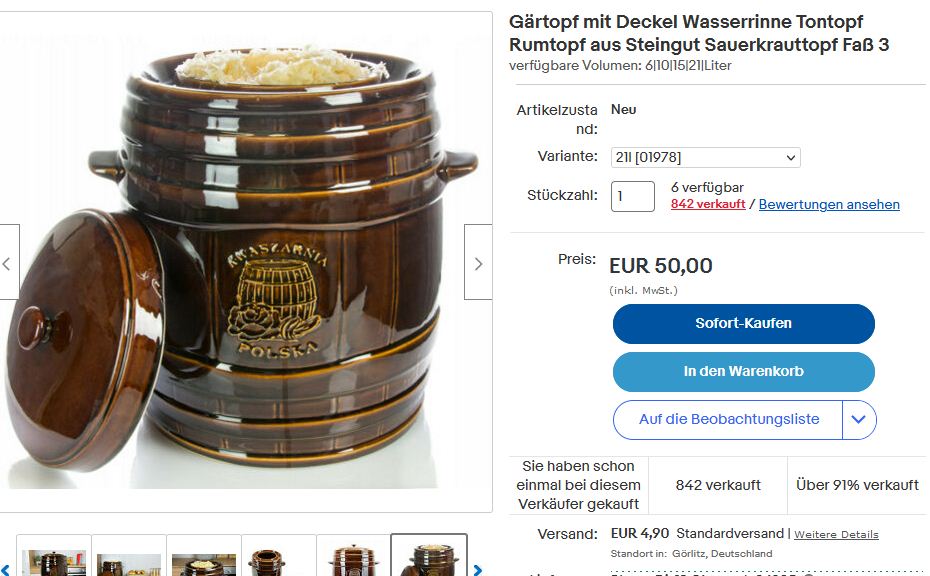Show previous product image with left arrow
930x576 pixels.
click(x=9, y=262)
